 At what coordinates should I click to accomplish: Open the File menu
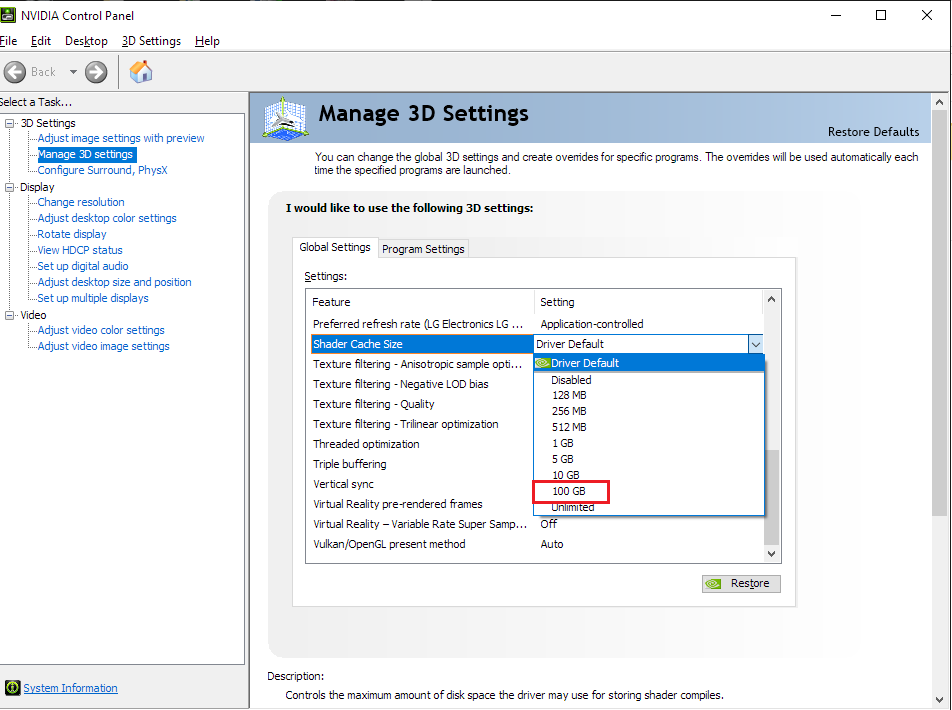pyautogui.click(x=8, y=41)
